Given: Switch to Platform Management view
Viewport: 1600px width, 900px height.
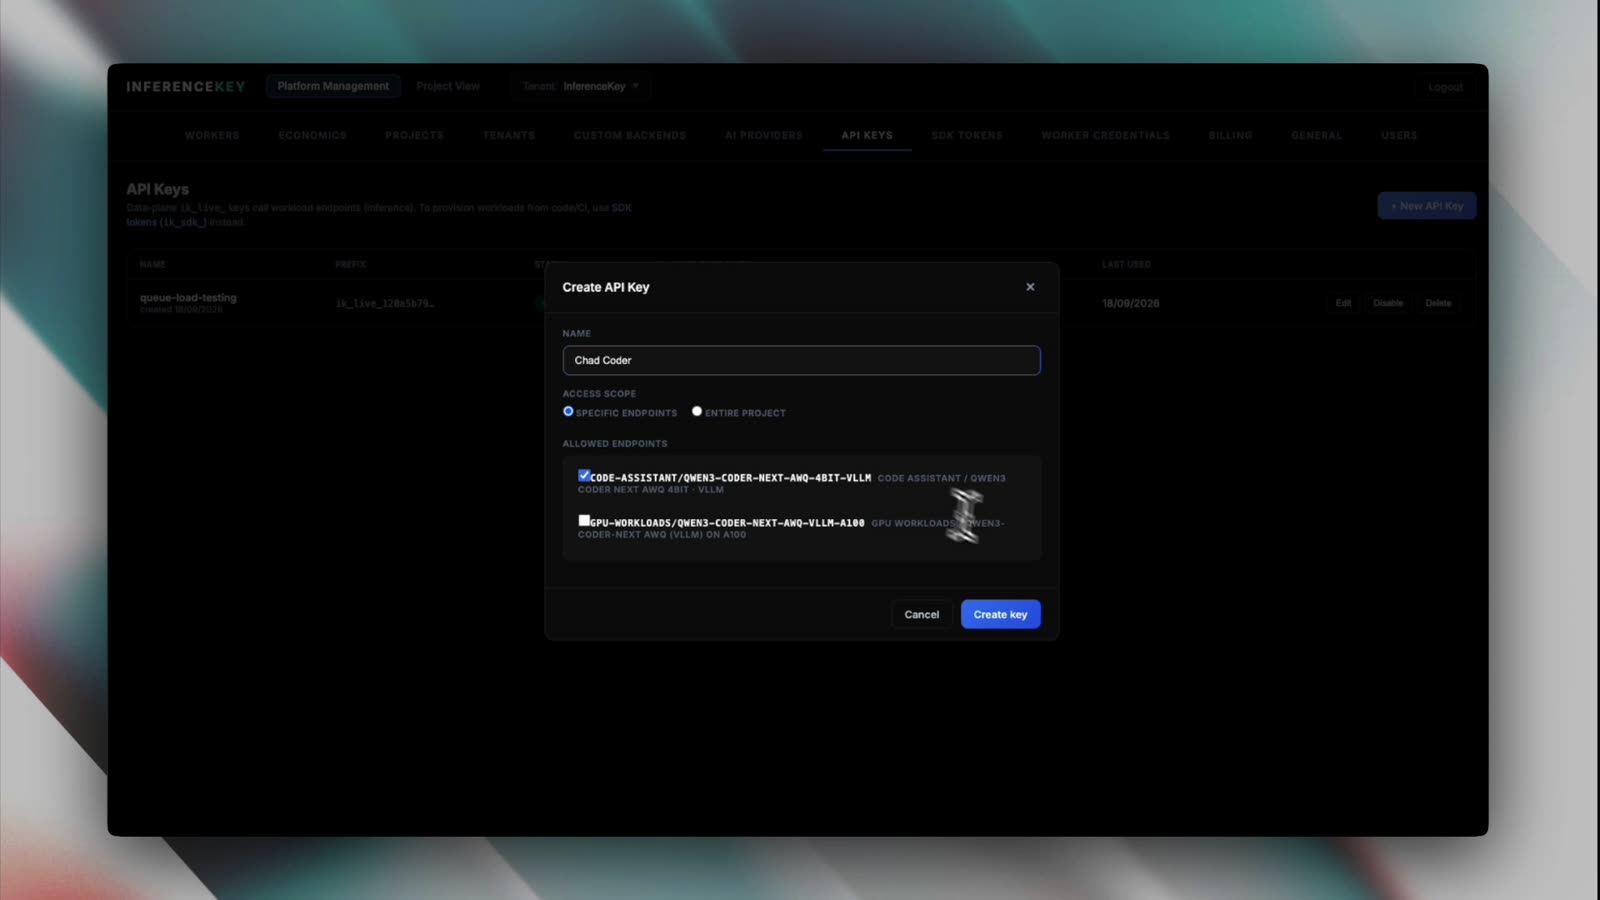Looking at the screenshot, I should click(333, 86).
